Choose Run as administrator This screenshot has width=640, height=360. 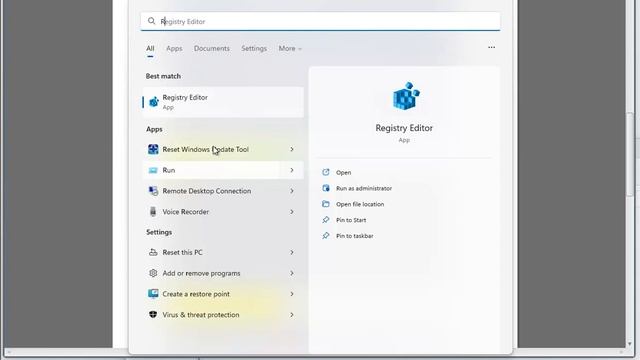tap(364, 189)
